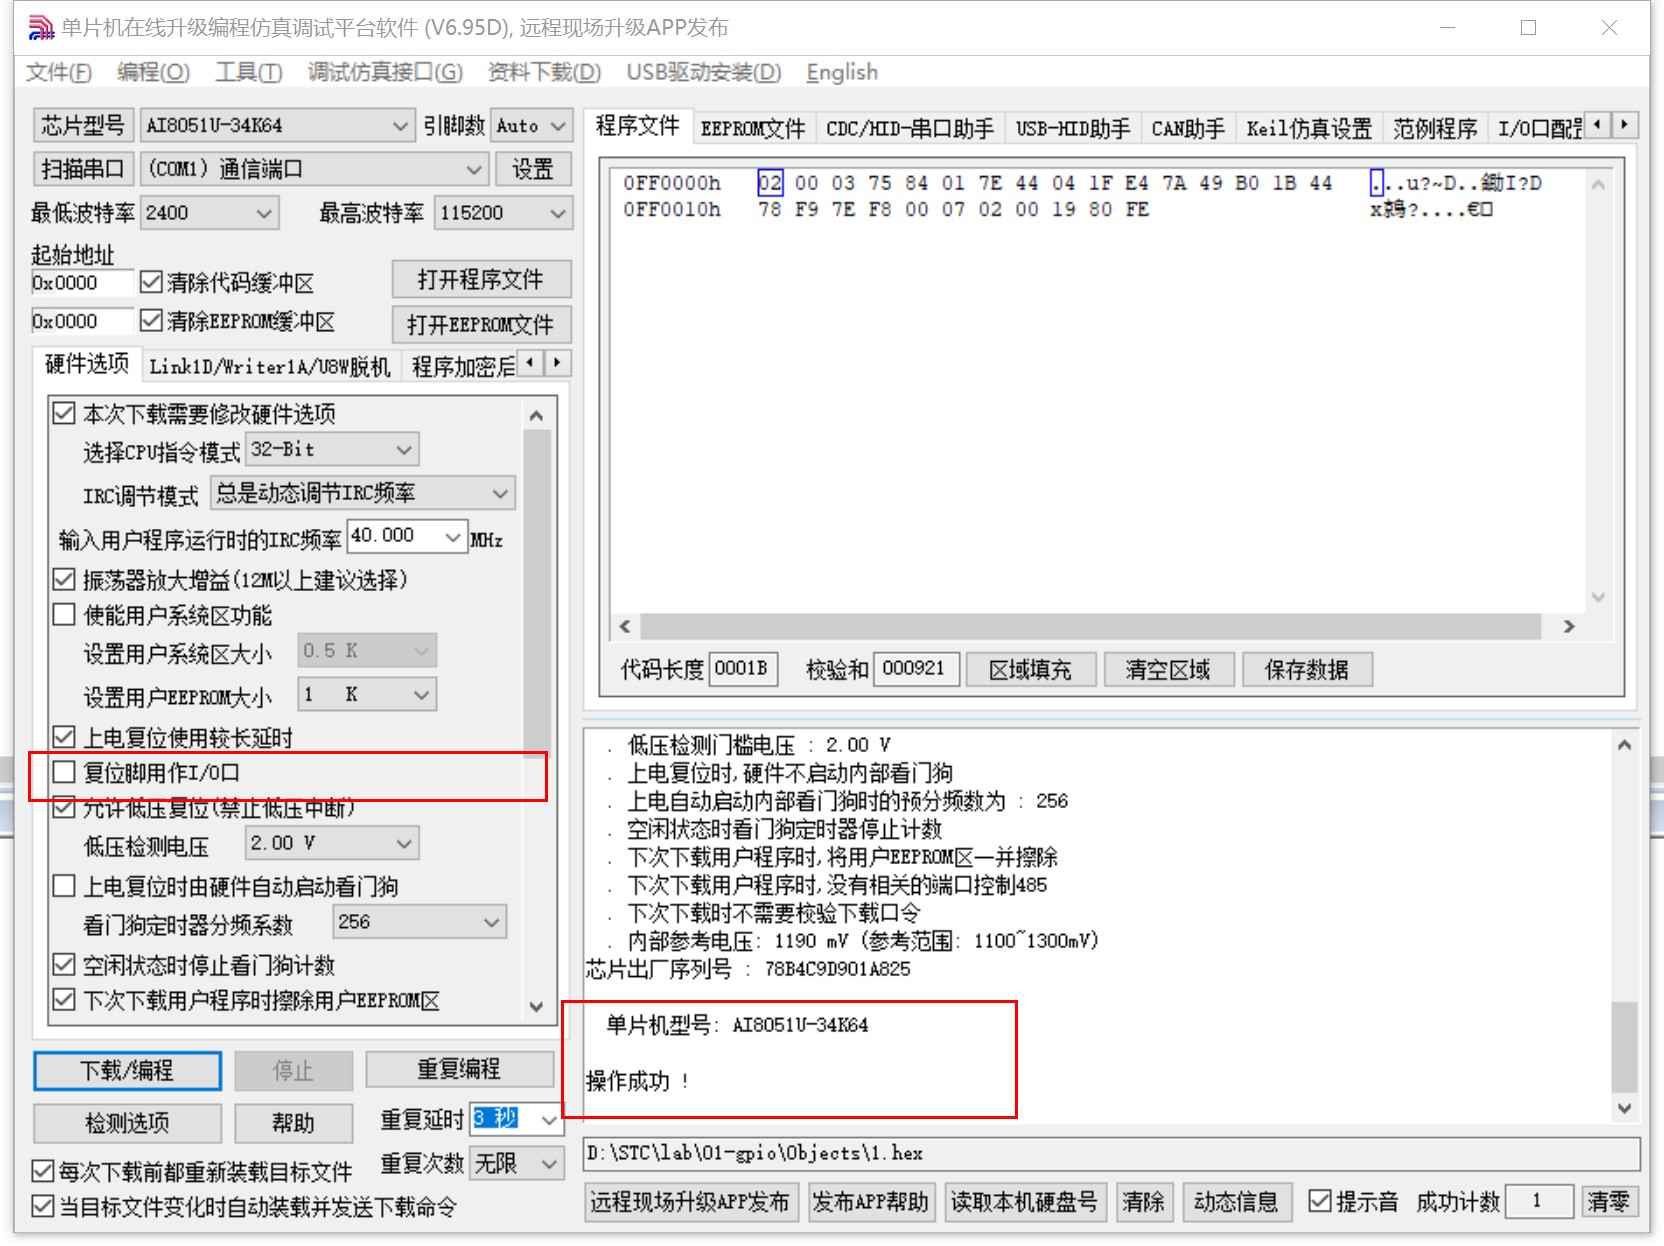Toggle 下次下载用户程序时擦除用户EEPROM区
The width and height of the screenshot is (1664, 1246).
[x=64, y=999]
